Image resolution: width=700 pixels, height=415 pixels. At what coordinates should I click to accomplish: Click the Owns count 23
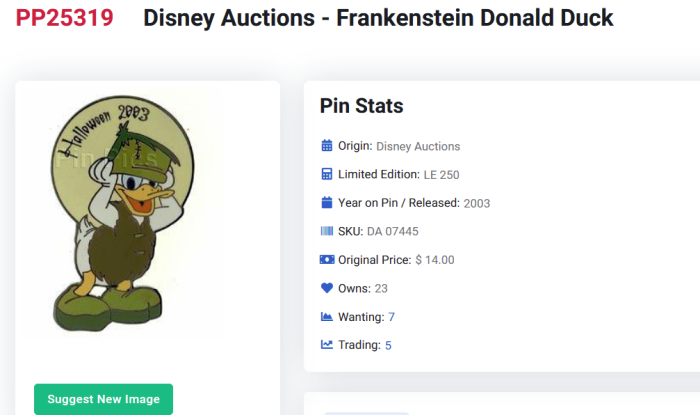pyautogui.click(x=381, y=288)
